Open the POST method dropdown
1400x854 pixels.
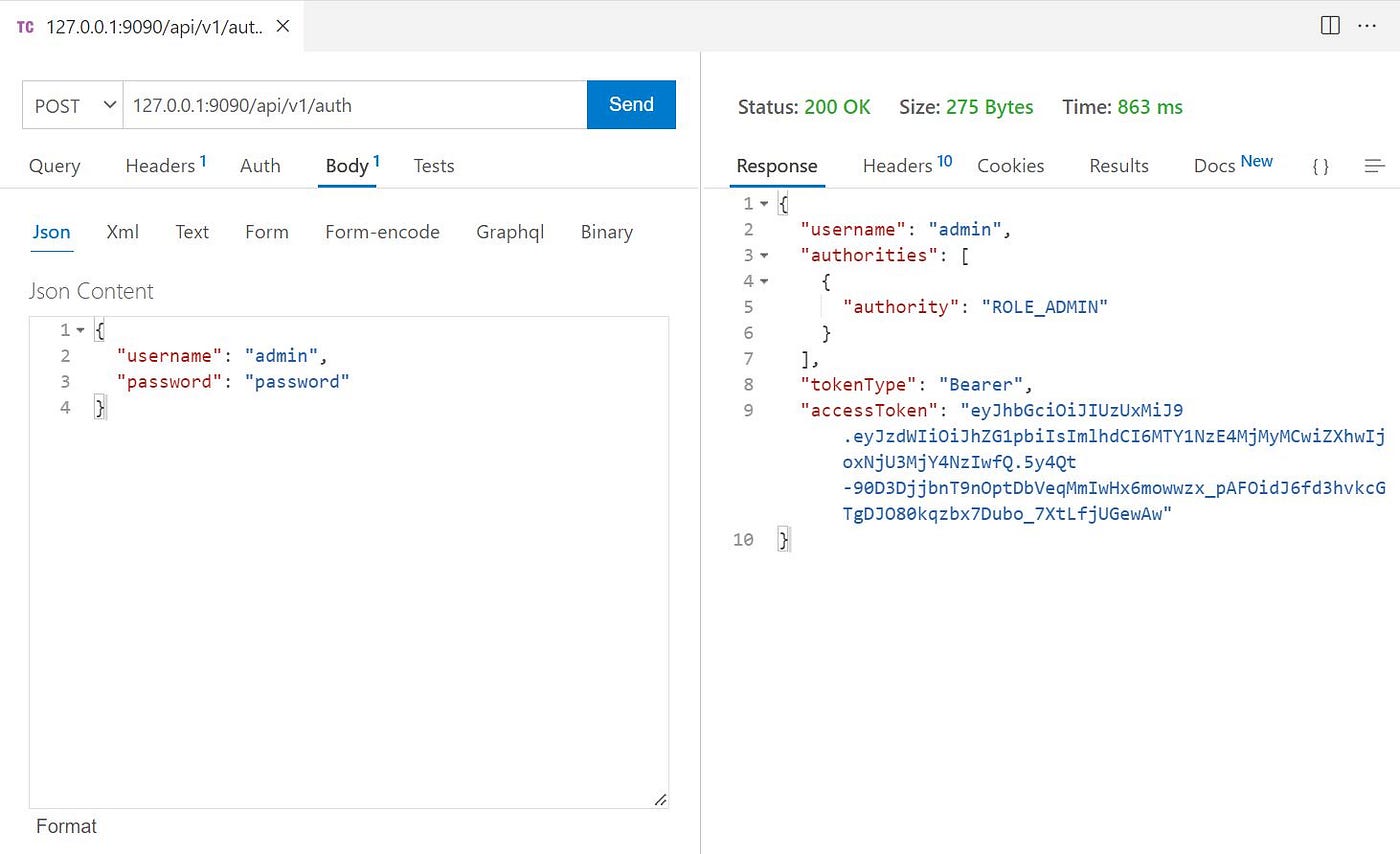(x=72, y=105)
